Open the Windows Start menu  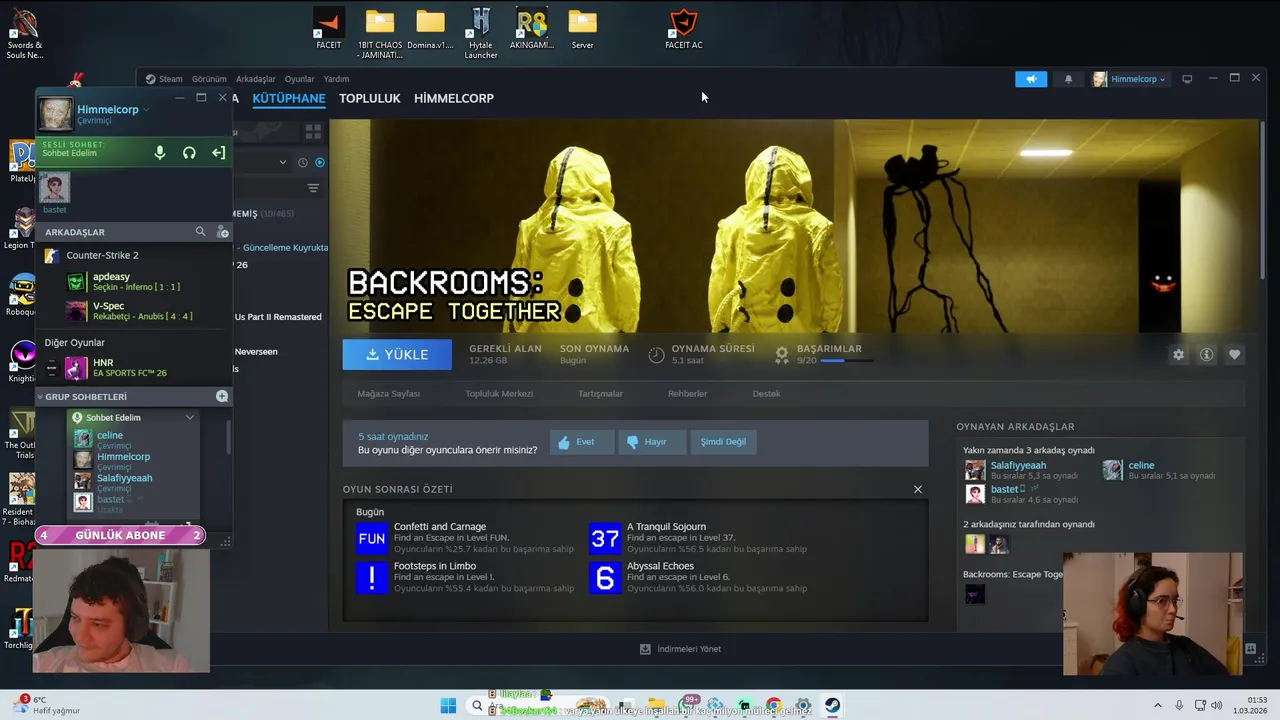coord(447,706)
